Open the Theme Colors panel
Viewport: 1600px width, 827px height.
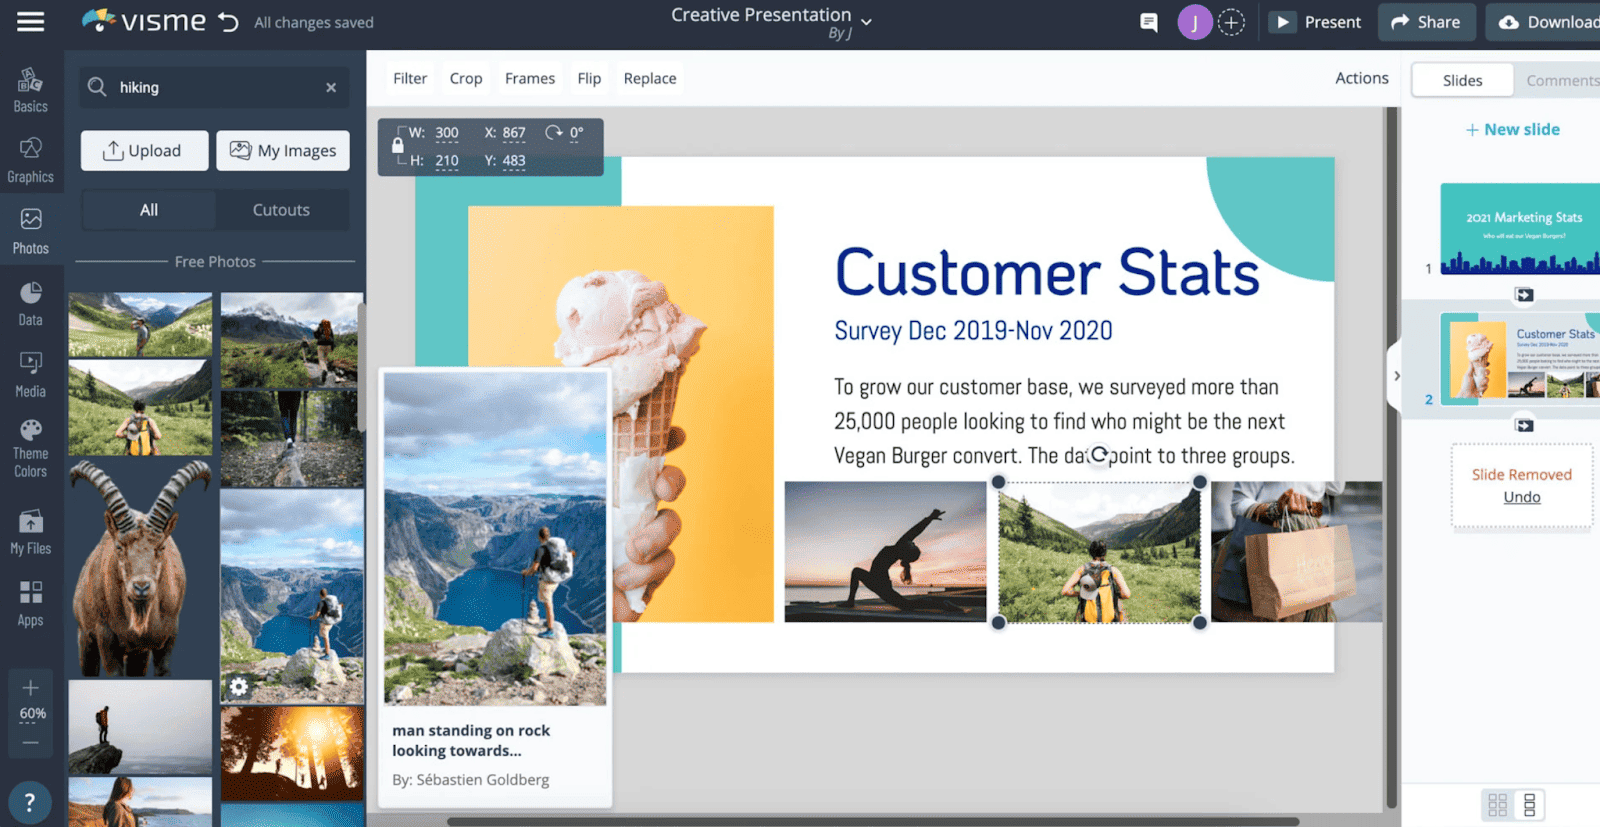[31, 448]
